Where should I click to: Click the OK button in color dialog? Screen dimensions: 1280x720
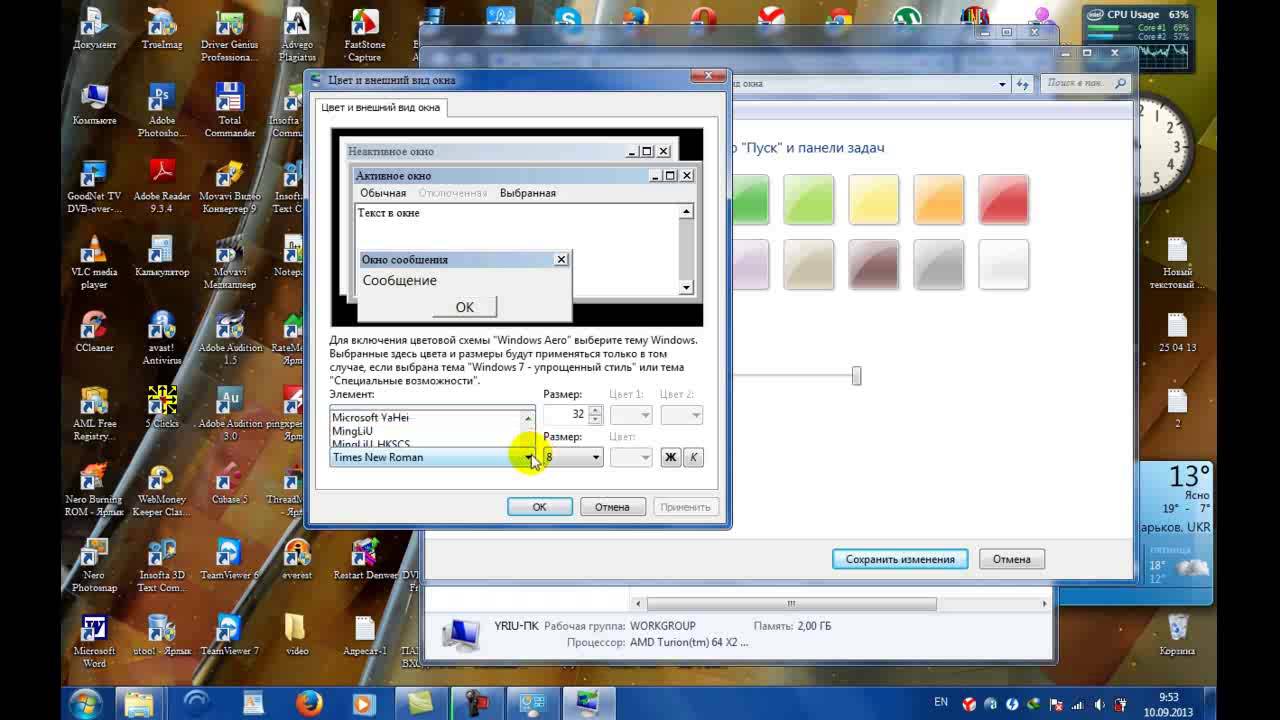539,507
